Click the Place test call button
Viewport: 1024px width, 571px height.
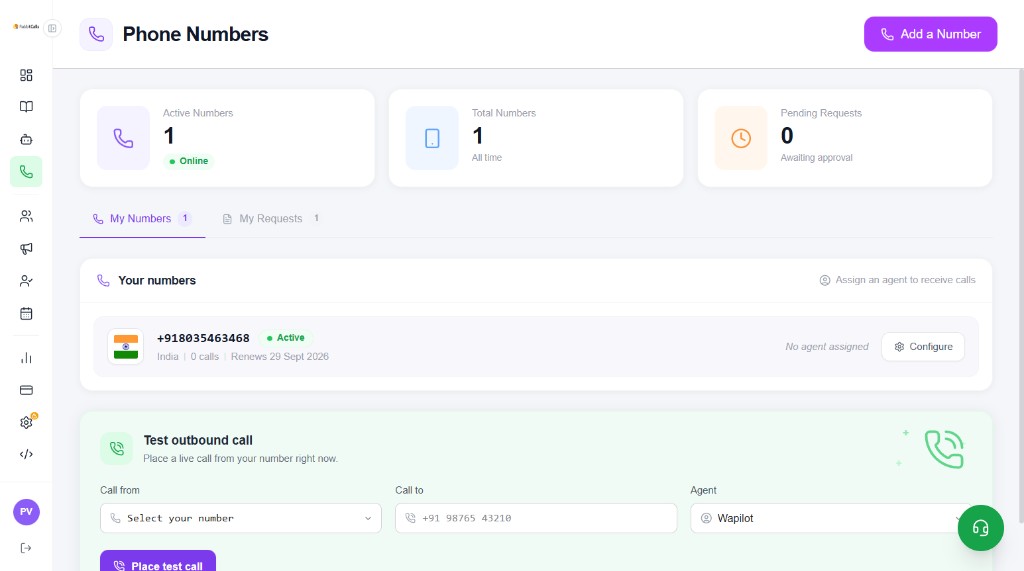[158, 563]
